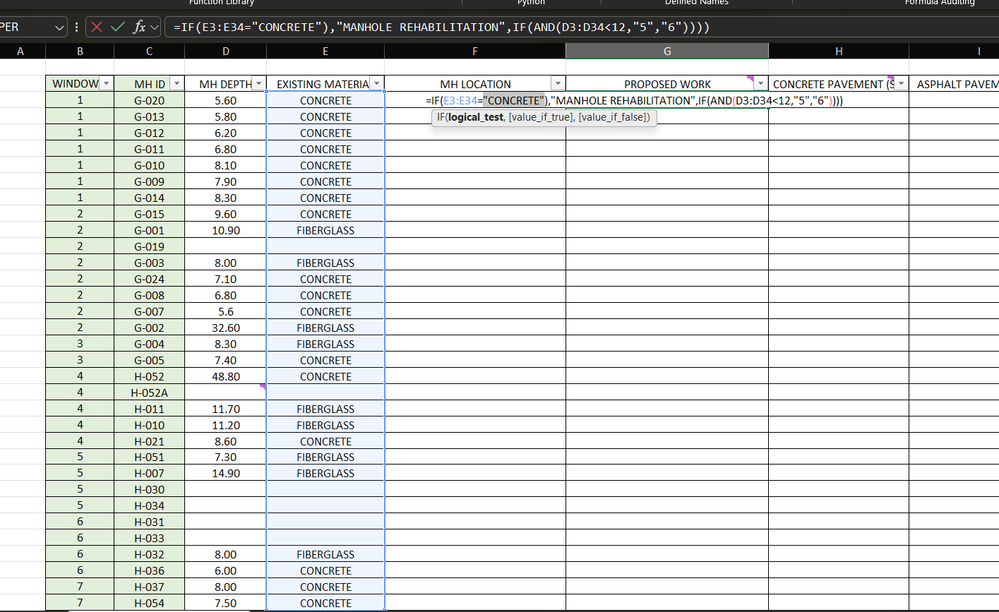Open the EXISTING MATERIAL filter dropdown
Viewport: 999px width, 612px height.
tap(378, 83)
